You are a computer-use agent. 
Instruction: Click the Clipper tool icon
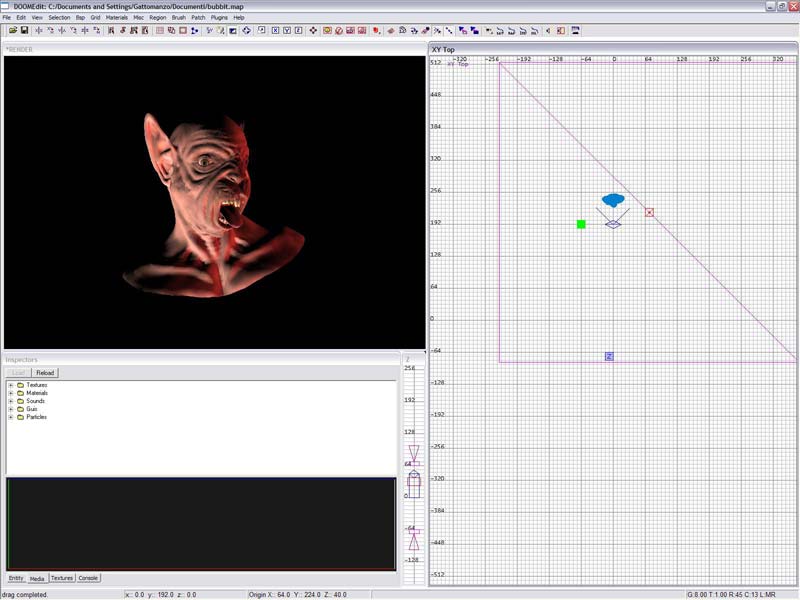(x=194, y=31)
